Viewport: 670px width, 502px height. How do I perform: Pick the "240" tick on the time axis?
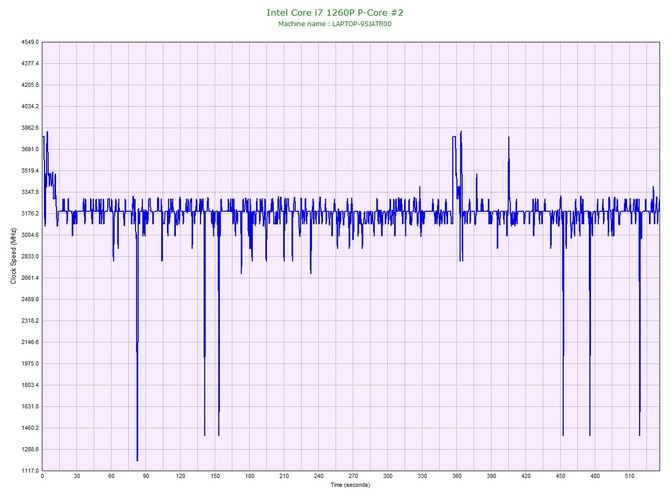pyautogui.click(x=319, y=476)
